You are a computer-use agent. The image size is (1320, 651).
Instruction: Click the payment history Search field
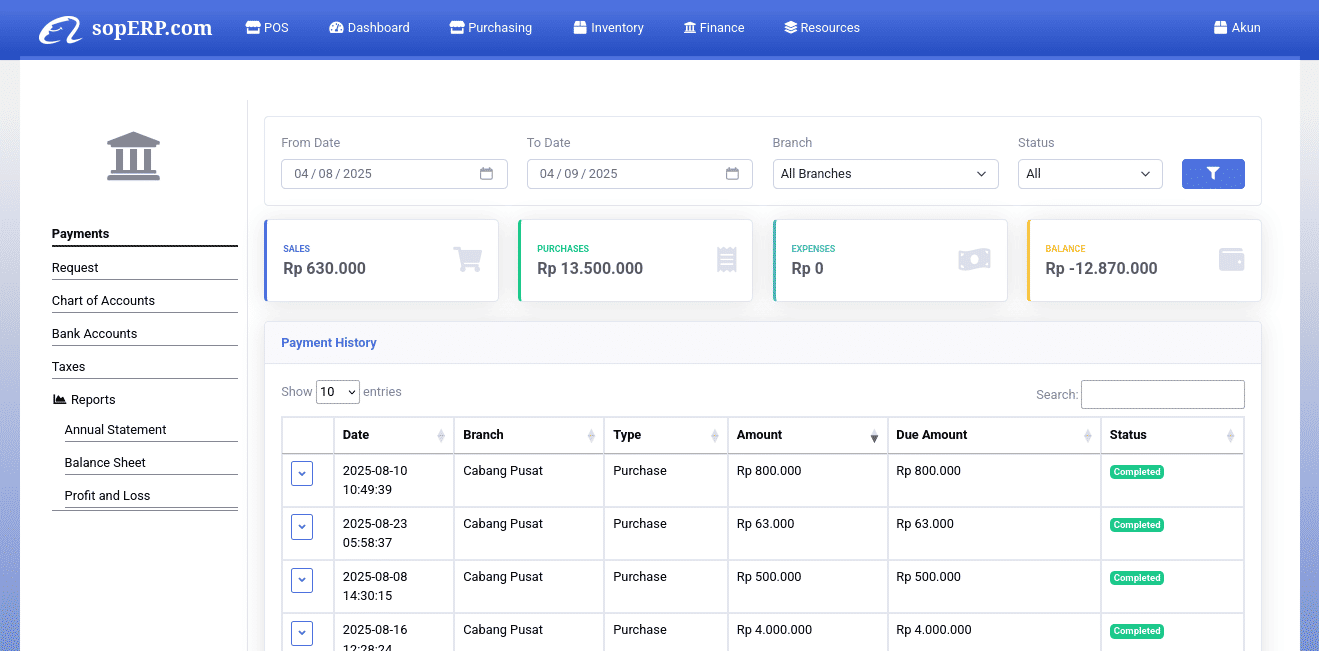(1162, 394)
